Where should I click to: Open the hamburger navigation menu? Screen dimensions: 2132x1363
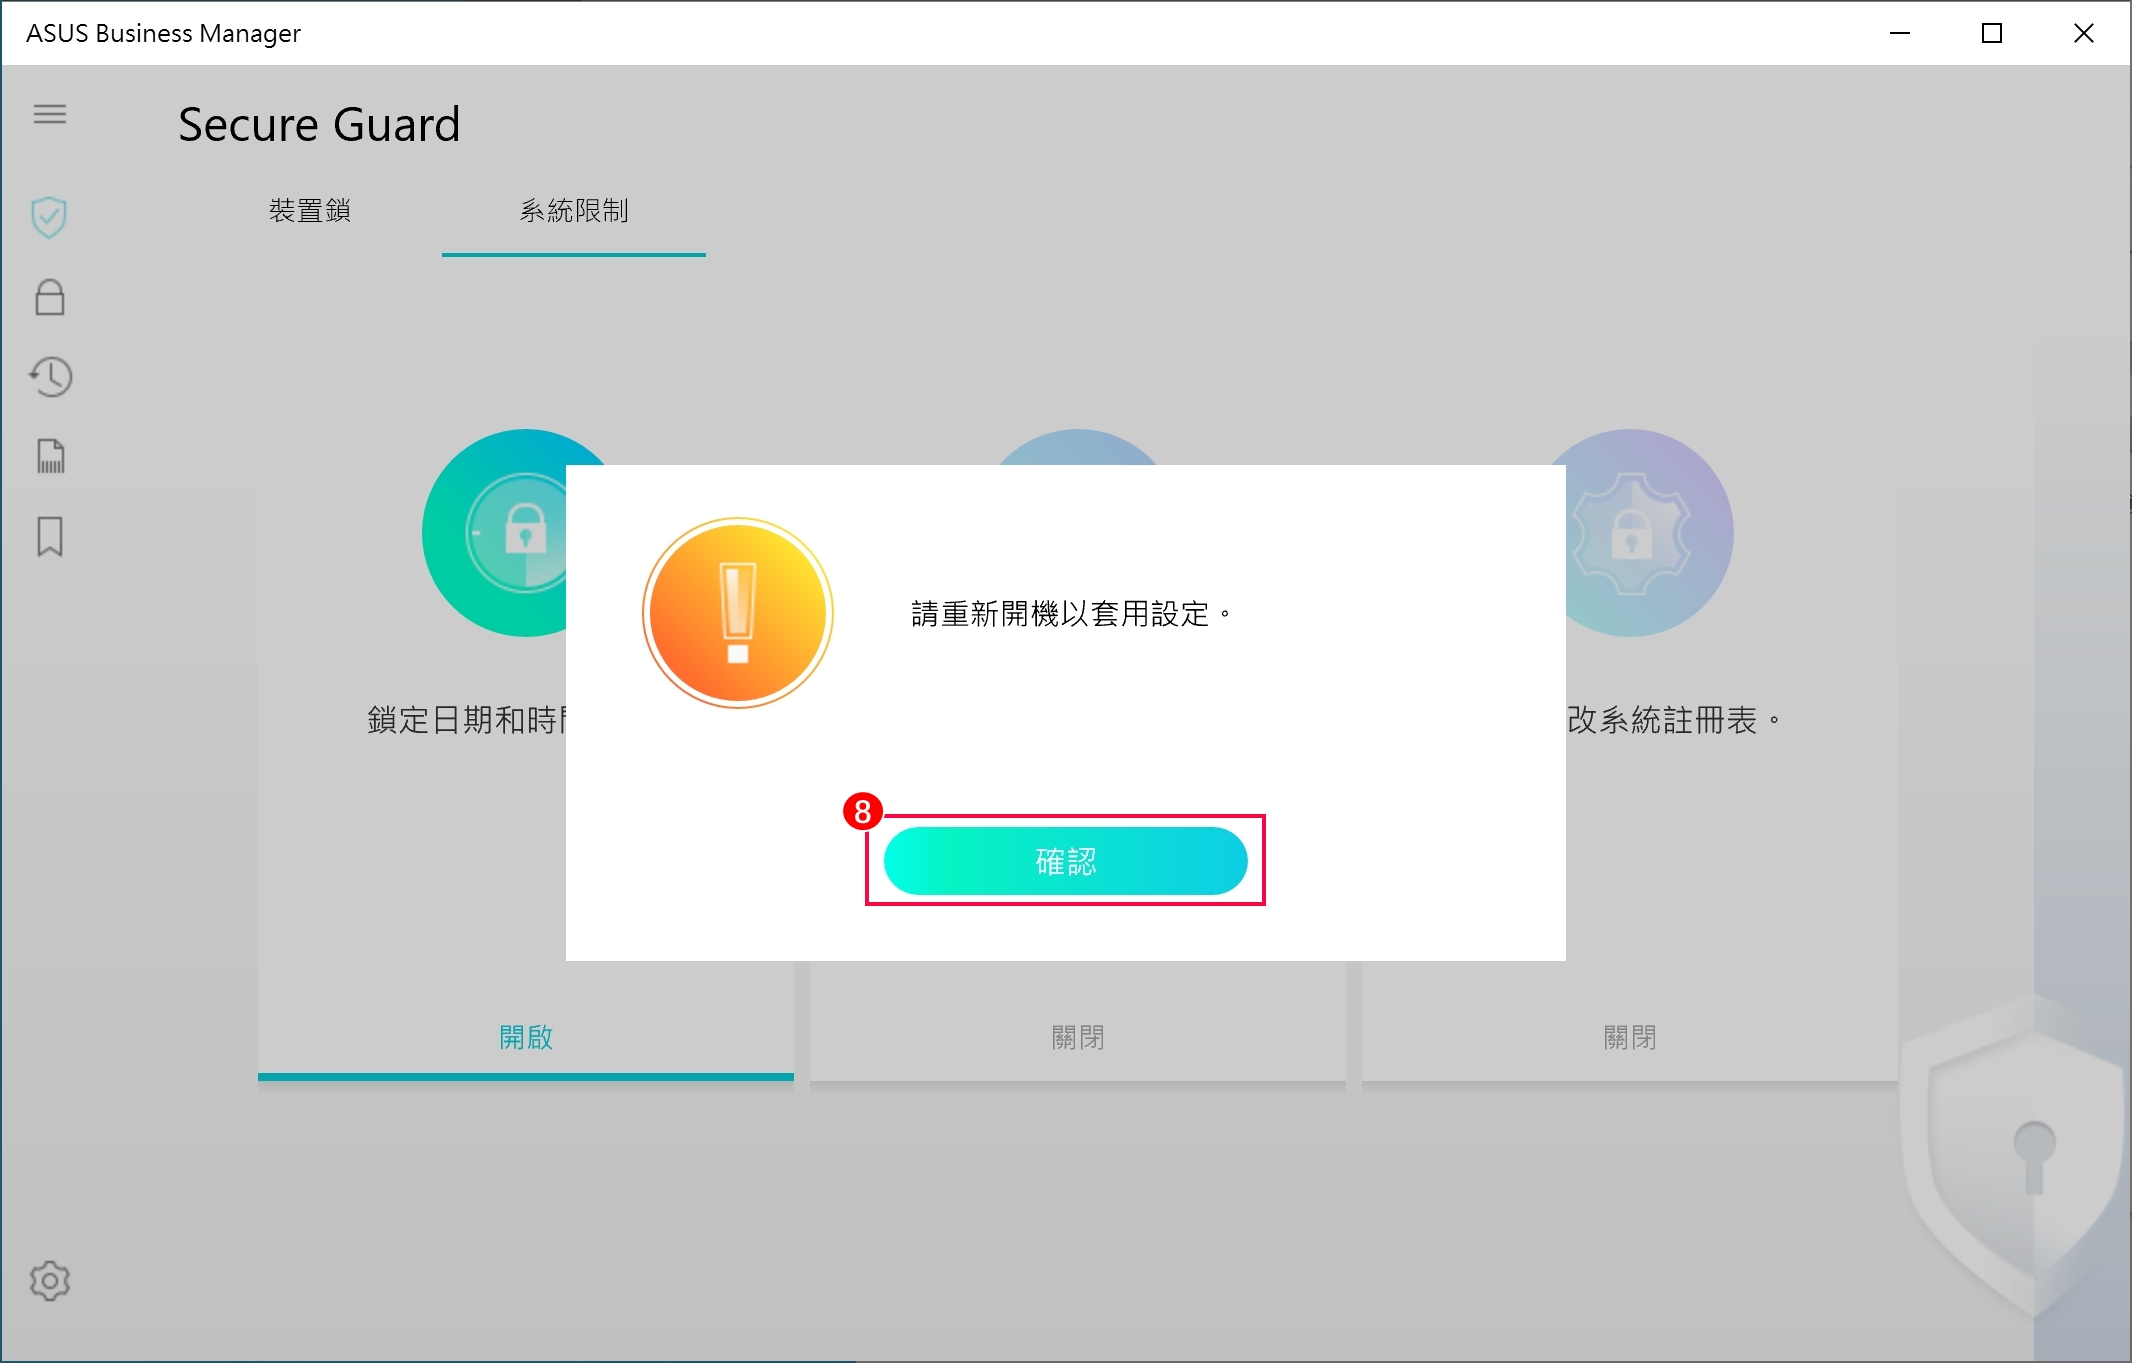(x=50, y=114)
